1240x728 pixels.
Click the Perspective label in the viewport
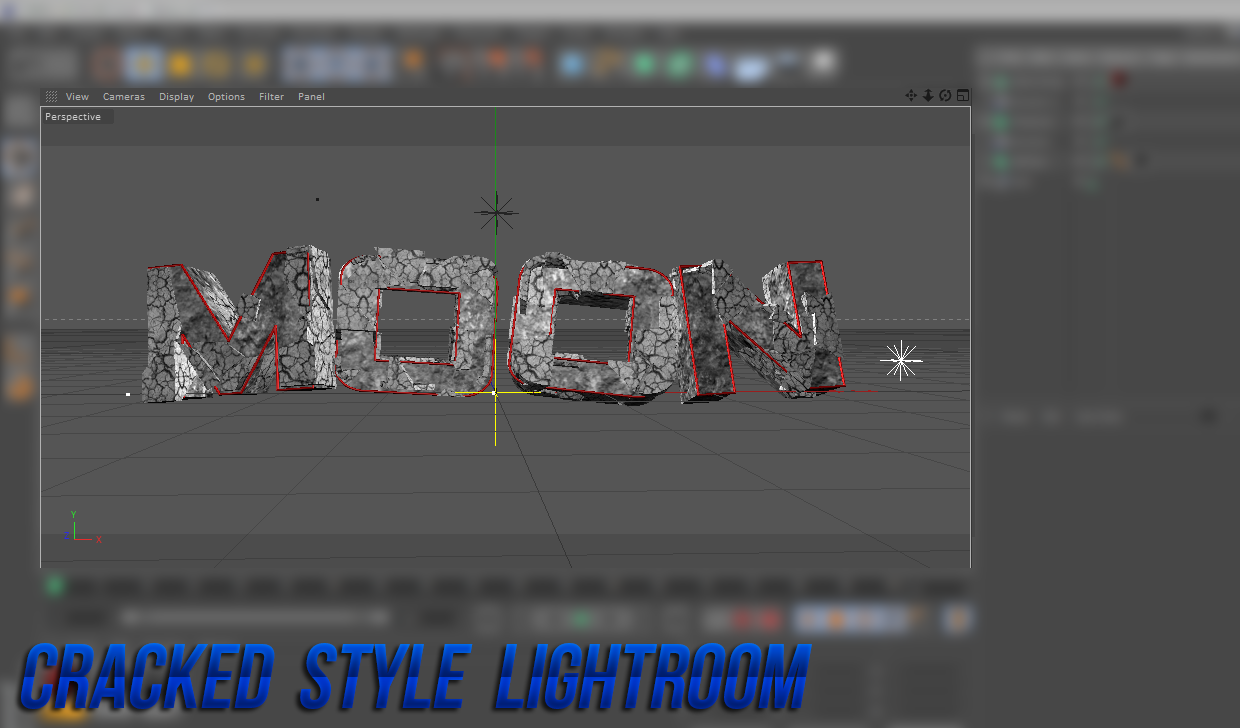click(x=72, y=116)
